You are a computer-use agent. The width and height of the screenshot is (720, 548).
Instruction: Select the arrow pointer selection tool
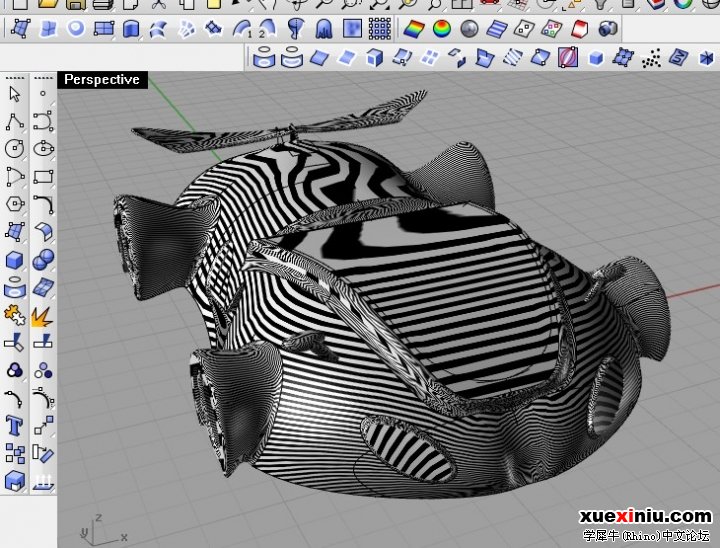click(x=15, y=94)
